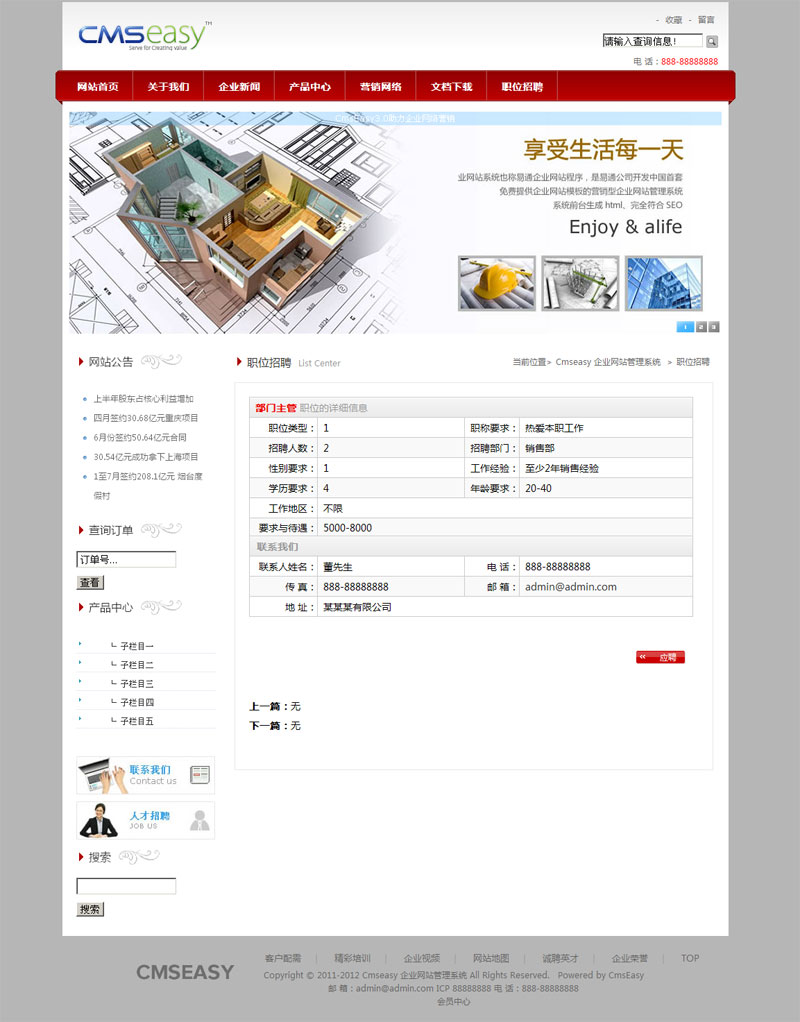Click the TOP link in the footer

(690, 958)
